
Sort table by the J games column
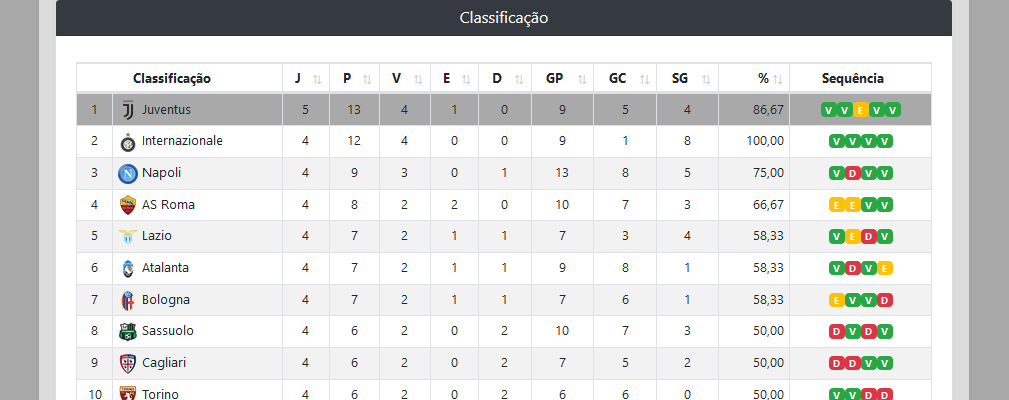(x=305, y=79)
